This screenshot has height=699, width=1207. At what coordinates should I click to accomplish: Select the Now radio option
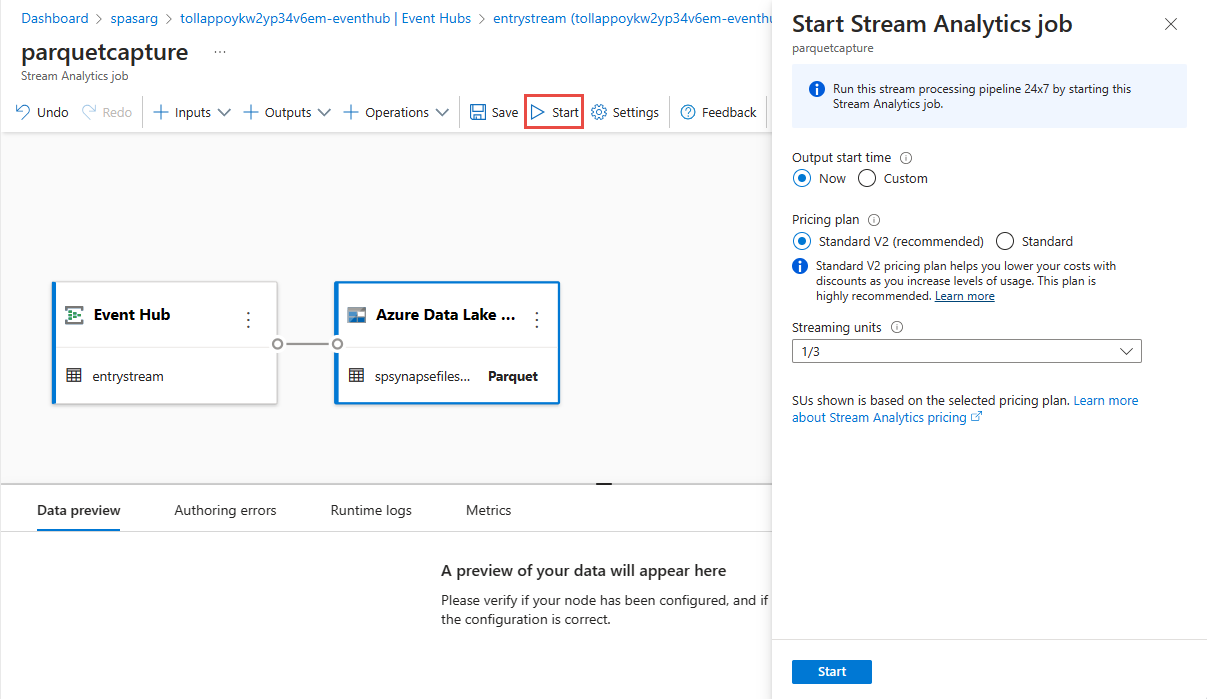click(x=819, y=178)
